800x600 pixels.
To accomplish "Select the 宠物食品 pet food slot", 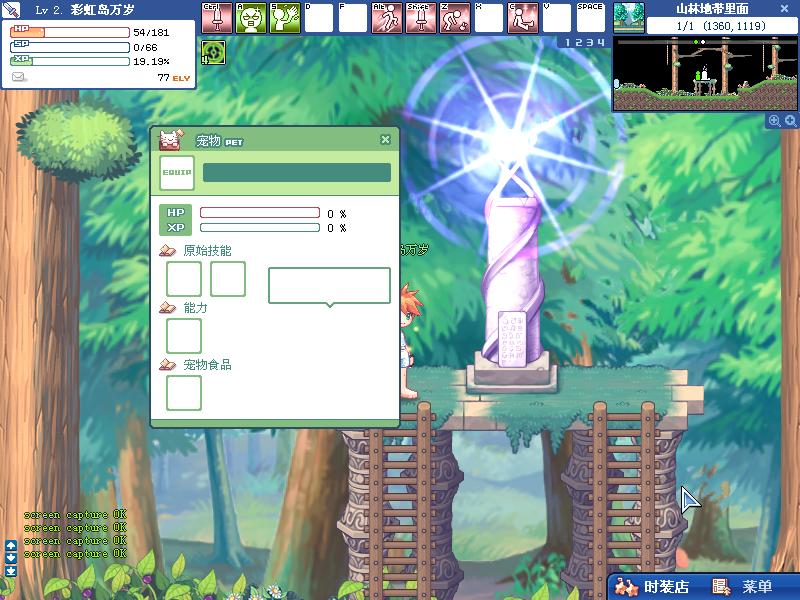I will (184, 393).
